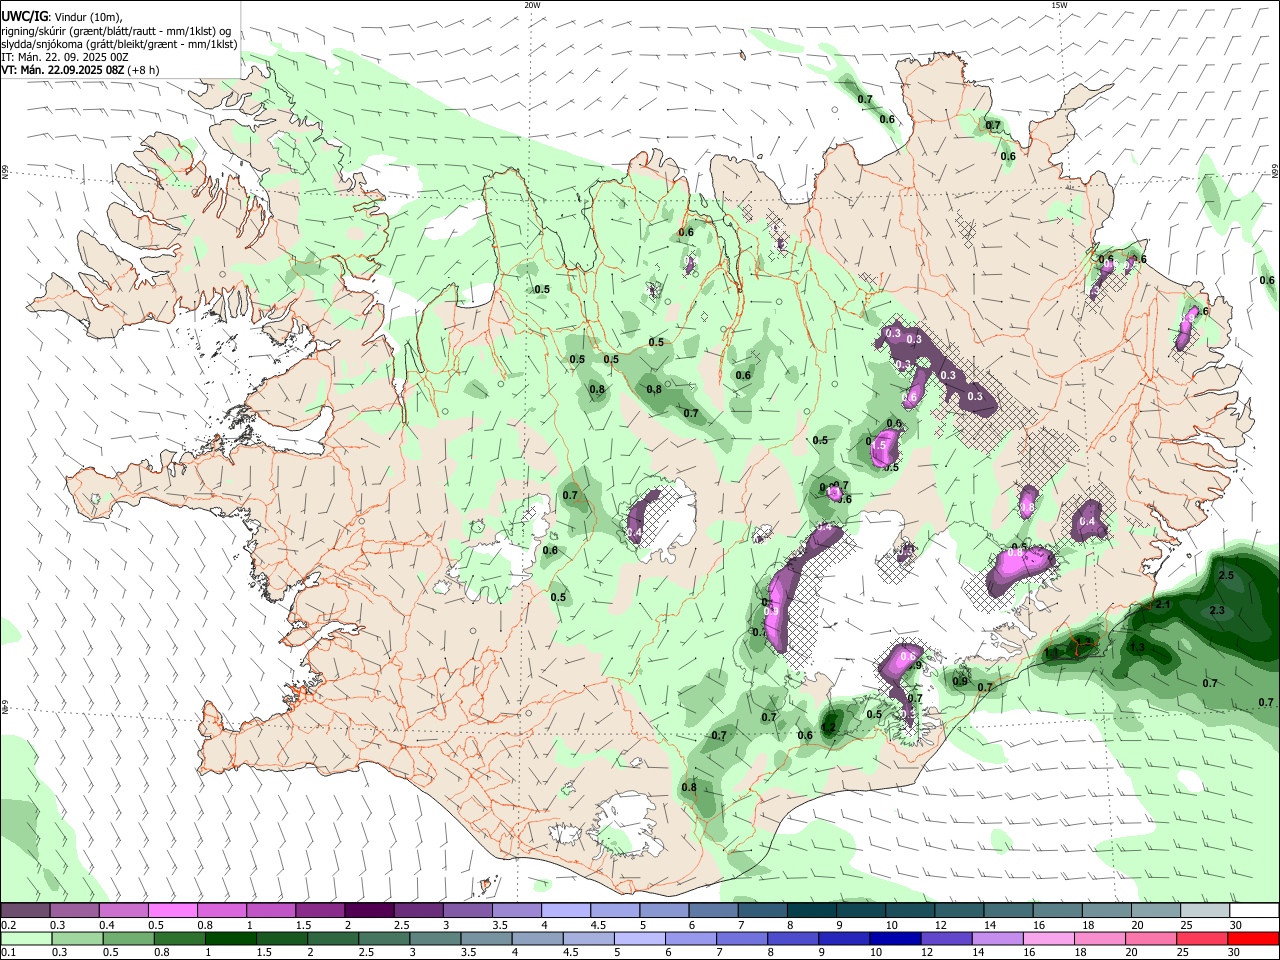Click the darkest green rain swatch at 1
This screenshot has width=1280, height=960.
[230, 938]
